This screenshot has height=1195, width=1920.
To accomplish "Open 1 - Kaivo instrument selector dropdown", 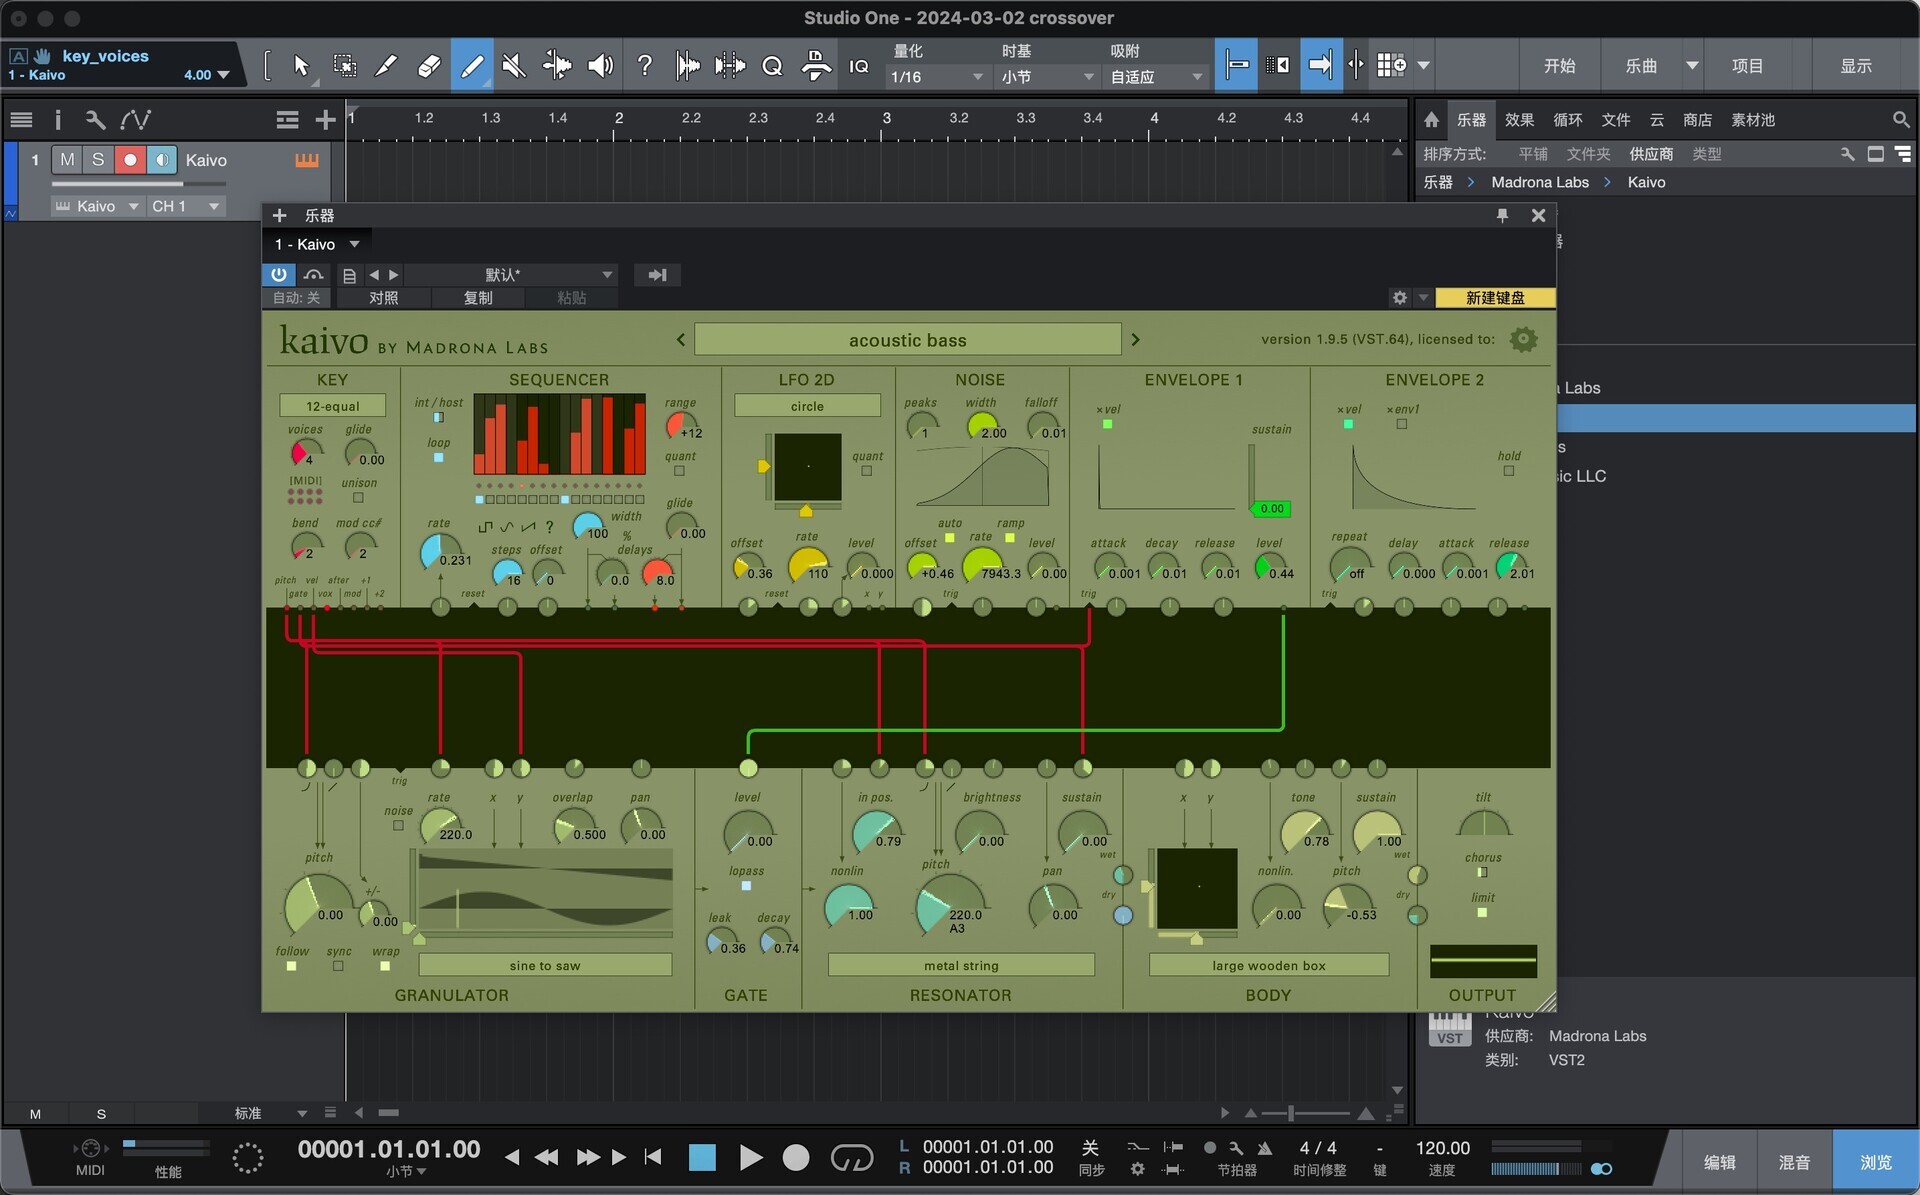I will click(x=317, y=244).
